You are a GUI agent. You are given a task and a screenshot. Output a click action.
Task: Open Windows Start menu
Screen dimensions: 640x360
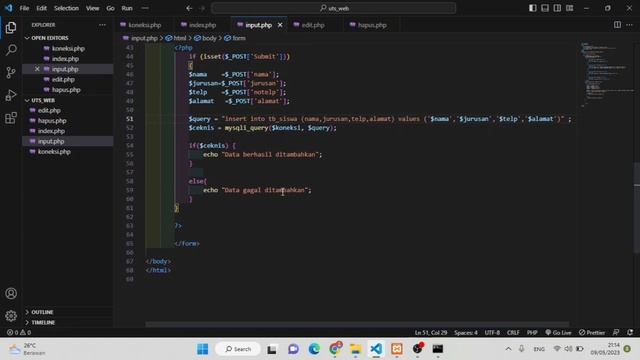click(202, 349)
